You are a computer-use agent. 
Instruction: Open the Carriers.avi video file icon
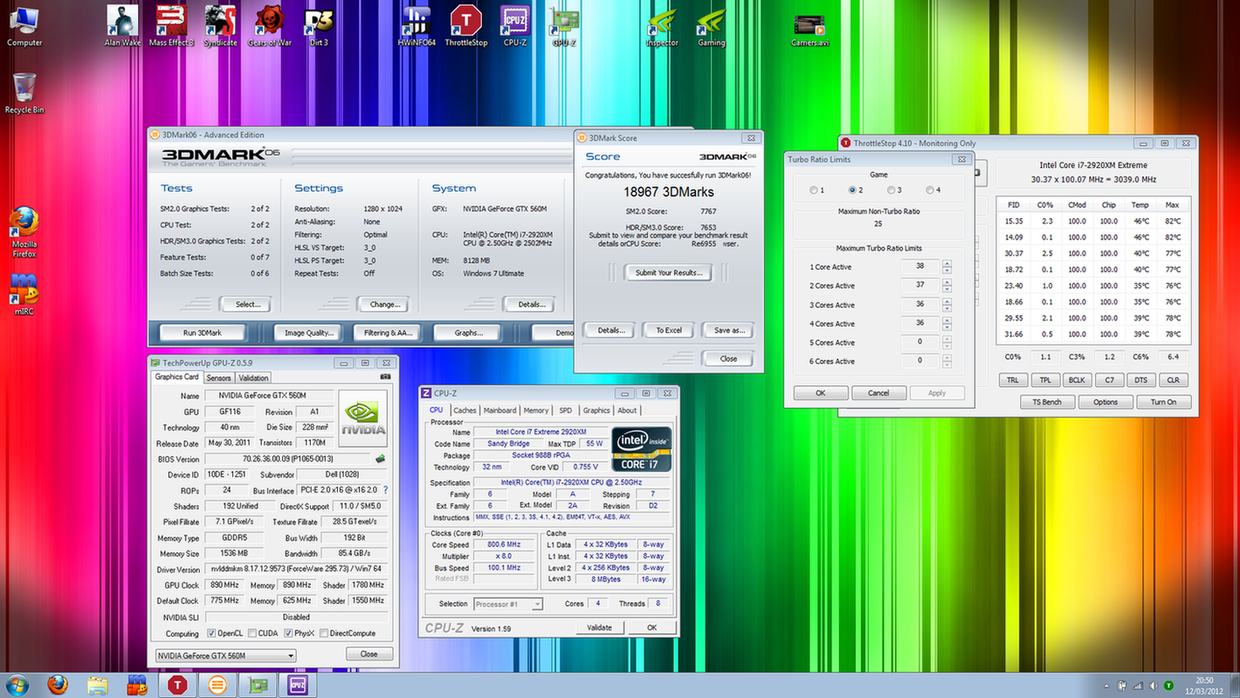(809, 26)
